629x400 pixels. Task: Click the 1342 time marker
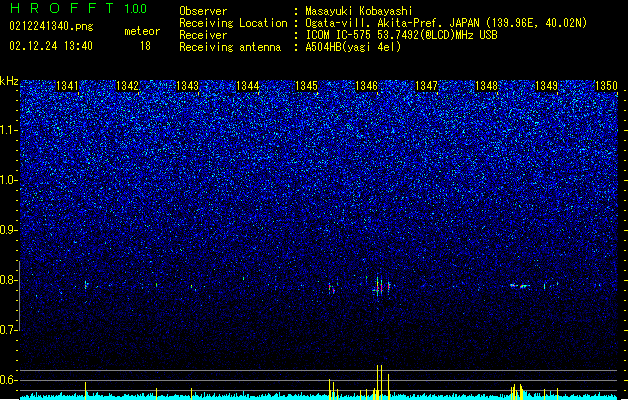tap(127, 86)
